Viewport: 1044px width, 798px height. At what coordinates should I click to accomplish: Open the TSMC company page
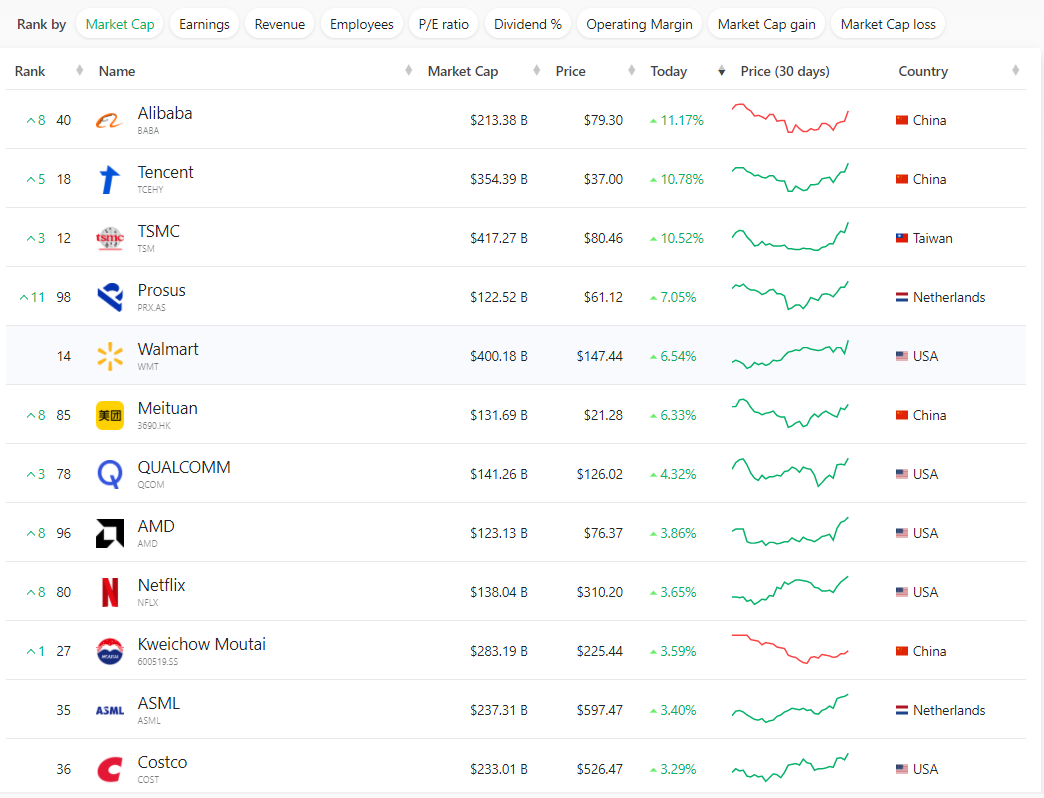pos(158,232)
